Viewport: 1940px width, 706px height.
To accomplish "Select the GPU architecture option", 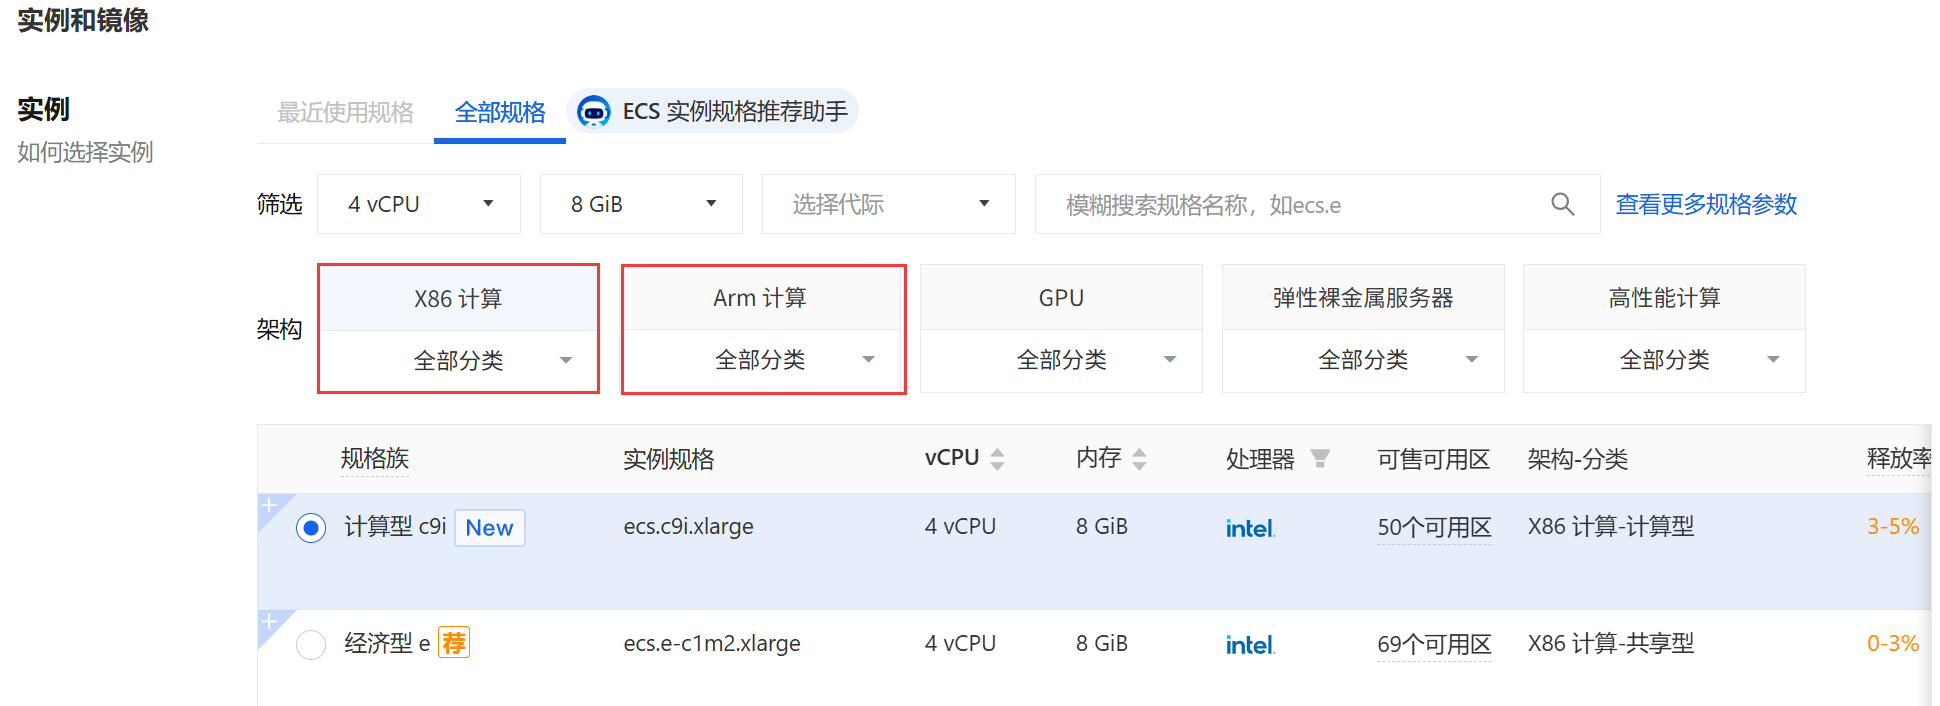I will (x=1061, y=298).
